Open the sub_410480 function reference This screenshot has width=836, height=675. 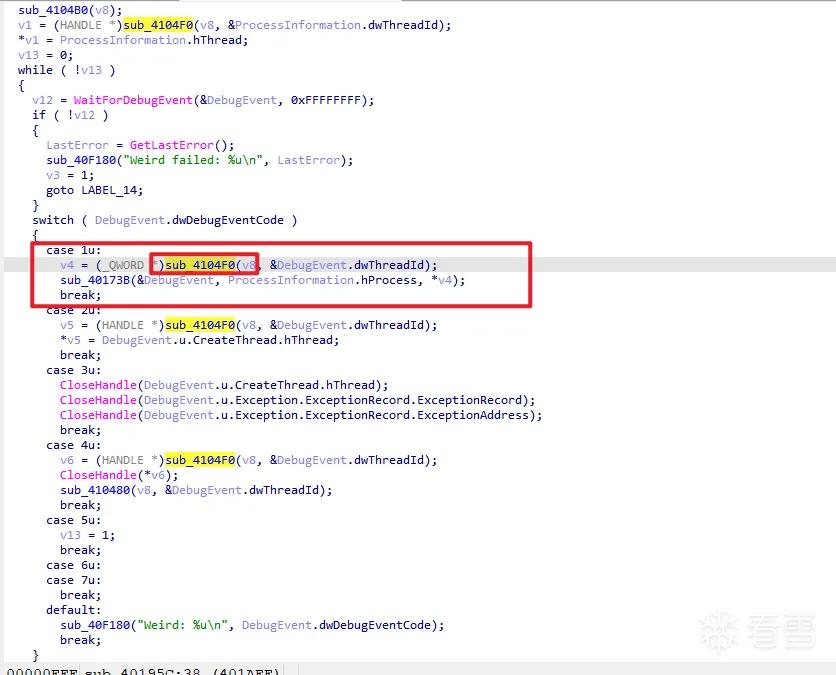click(95, 490)
